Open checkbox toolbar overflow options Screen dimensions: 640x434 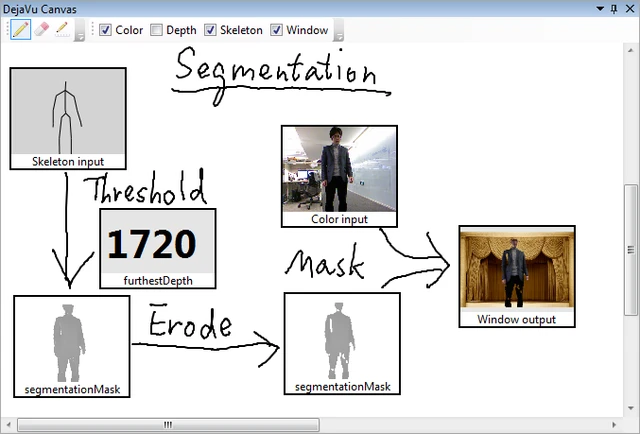coord(338,31)
